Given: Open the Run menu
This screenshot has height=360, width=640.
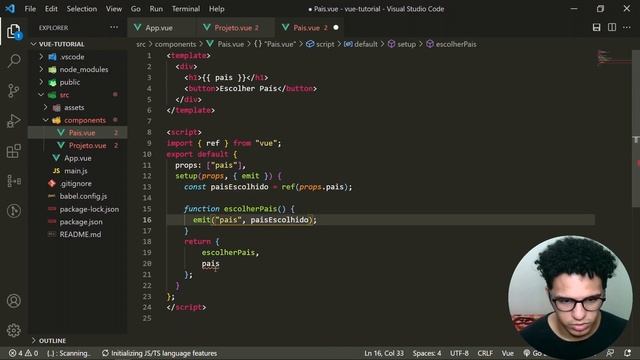Looking at the screenshot, I should pos(156,9).
